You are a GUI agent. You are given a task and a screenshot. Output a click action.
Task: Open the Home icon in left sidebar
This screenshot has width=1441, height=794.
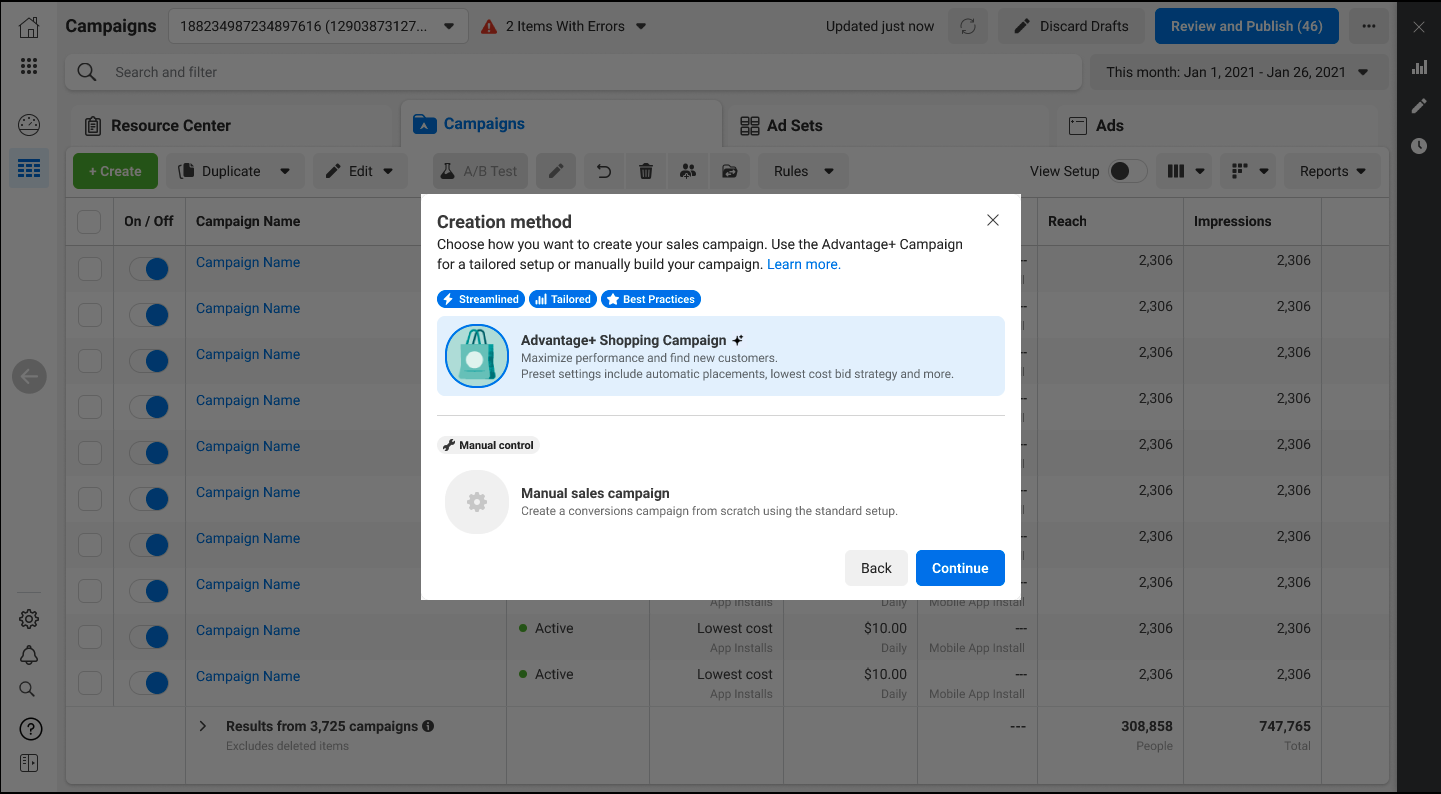(x=28, y=27)
